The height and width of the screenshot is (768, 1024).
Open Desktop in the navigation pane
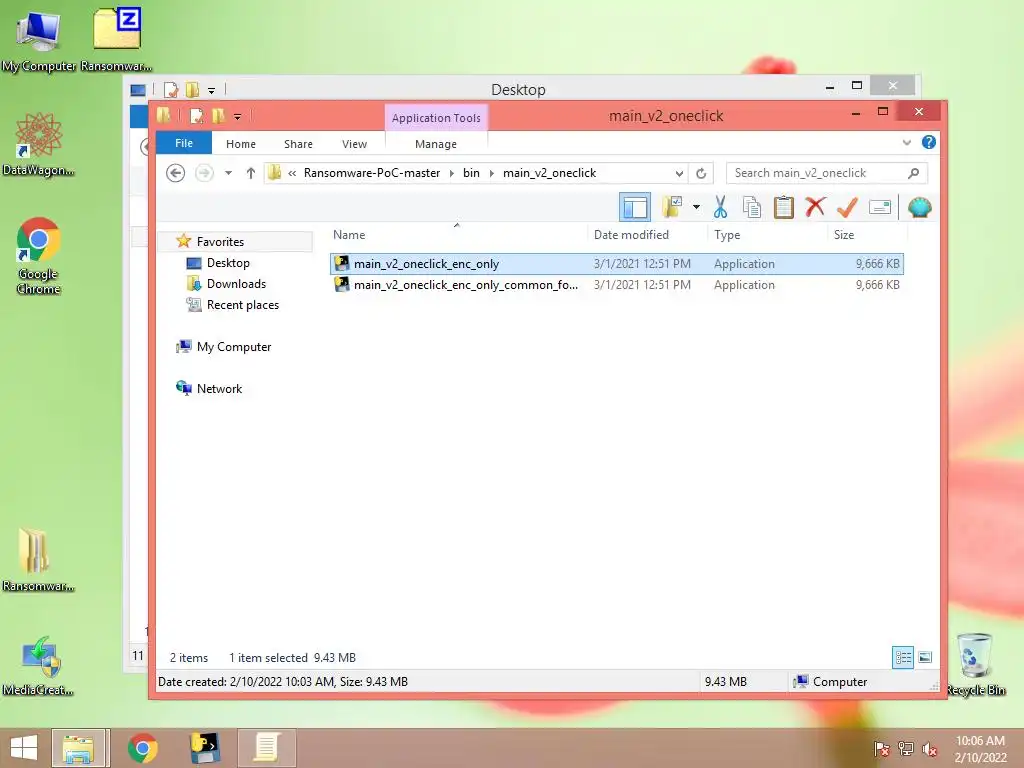(x=228, y=263)
